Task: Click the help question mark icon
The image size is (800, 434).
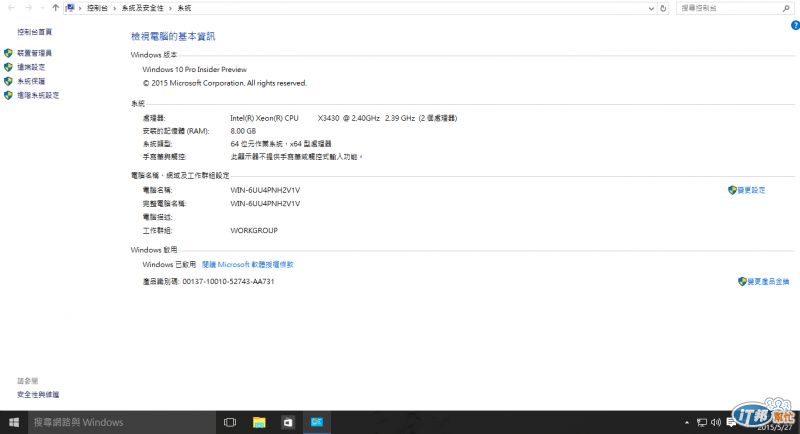Action: 795,25
